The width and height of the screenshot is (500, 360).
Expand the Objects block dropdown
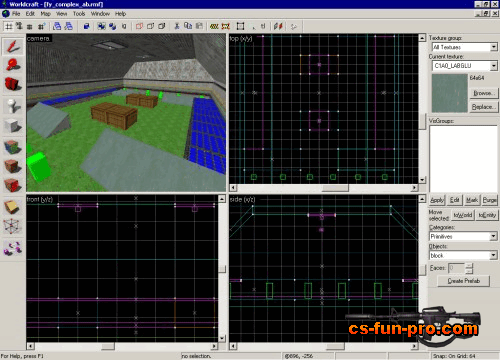tap(494, 255)
